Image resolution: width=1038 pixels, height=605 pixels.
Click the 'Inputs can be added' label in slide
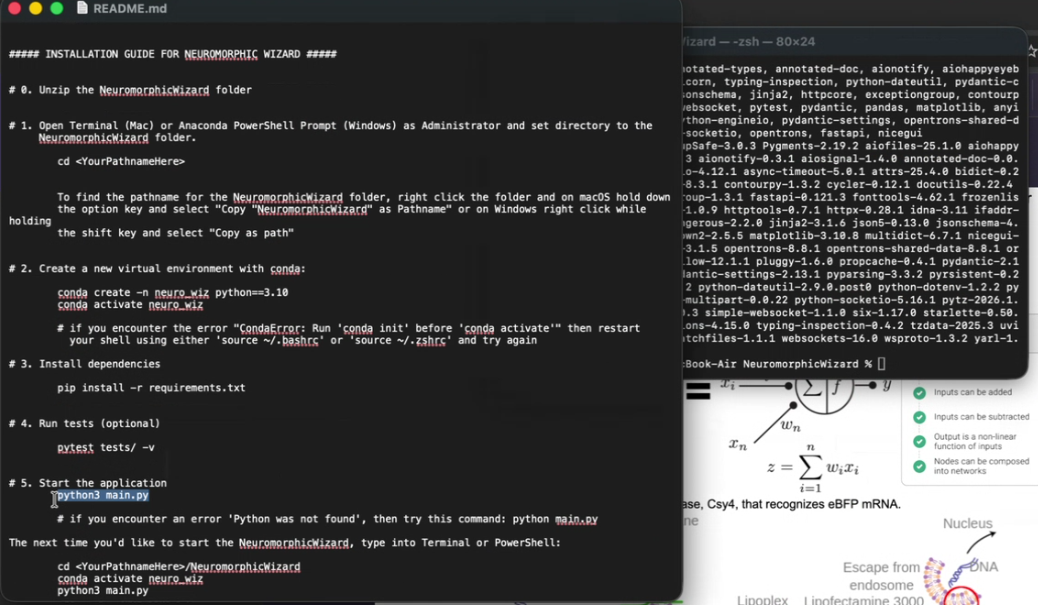pos(972,393)
